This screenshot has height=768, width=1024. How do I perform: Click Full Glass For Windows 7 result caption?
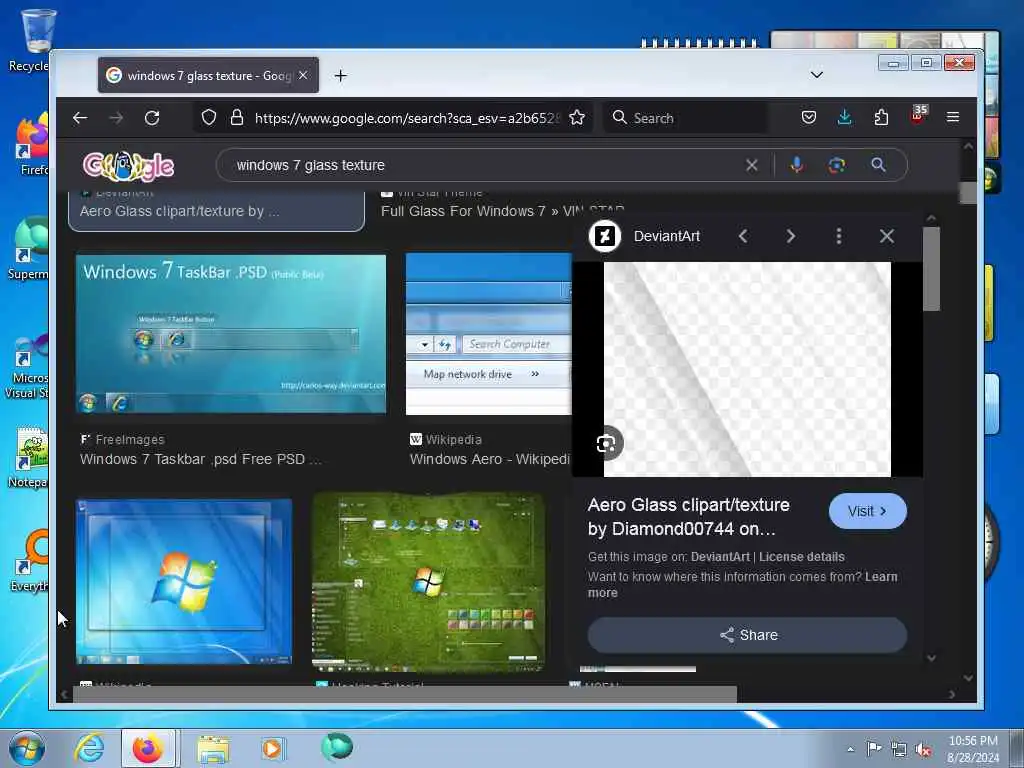tap(502, 211)
